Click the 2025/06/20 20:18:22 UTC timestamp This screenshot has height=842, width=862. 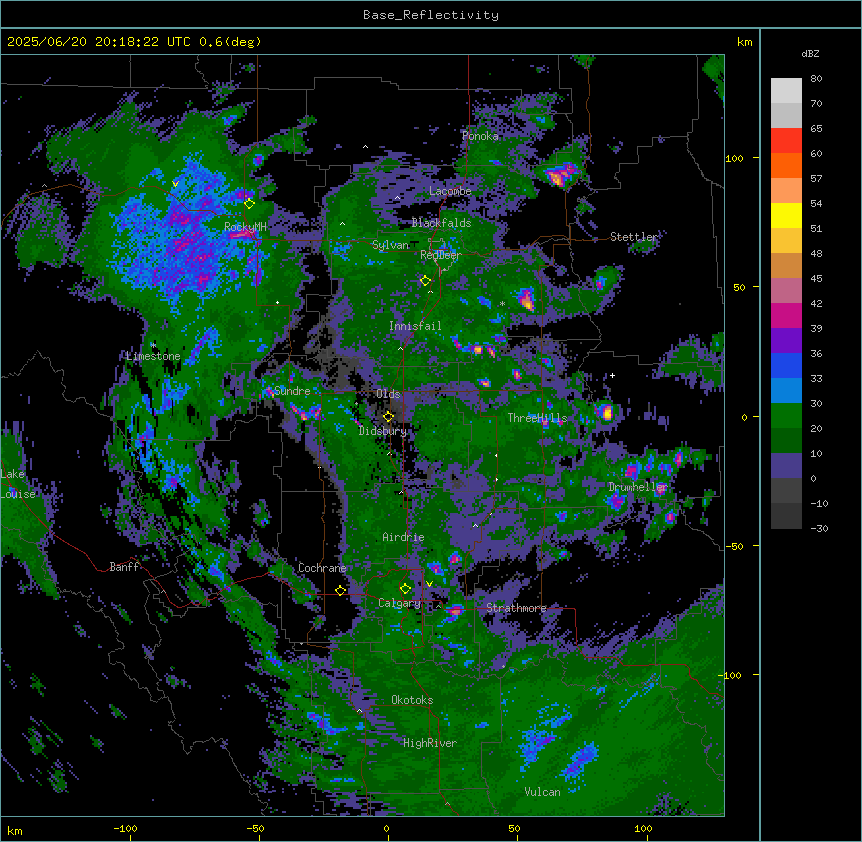click(98, 42)
